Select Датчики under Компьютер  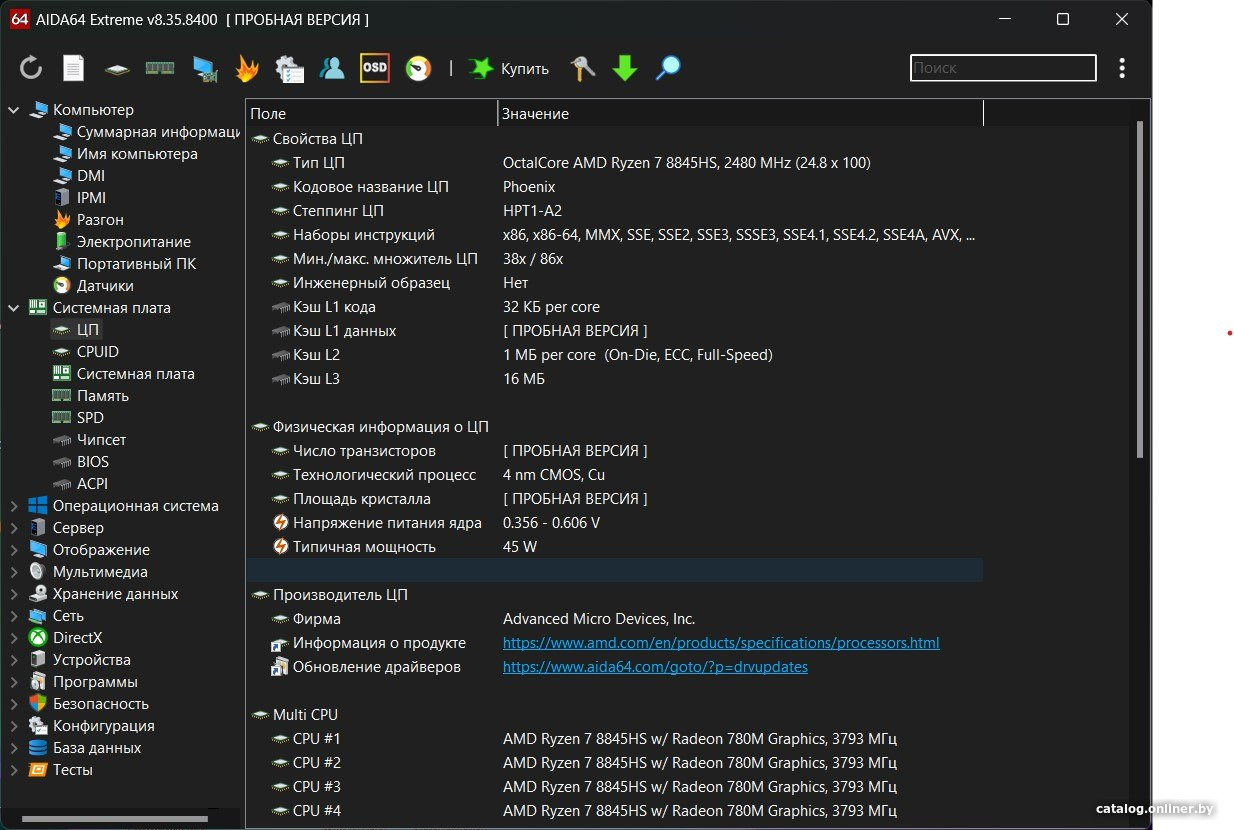pyautogui.click(x=105, y=286)
